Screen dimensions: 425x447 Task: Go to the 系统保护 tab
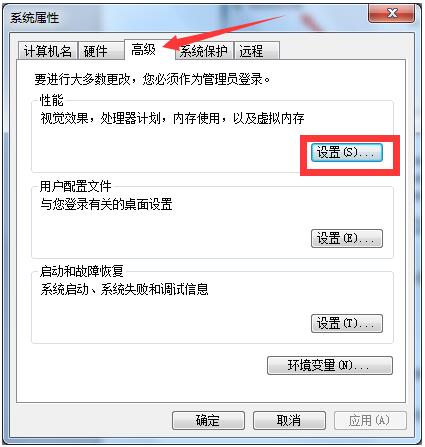click(204, 51)
